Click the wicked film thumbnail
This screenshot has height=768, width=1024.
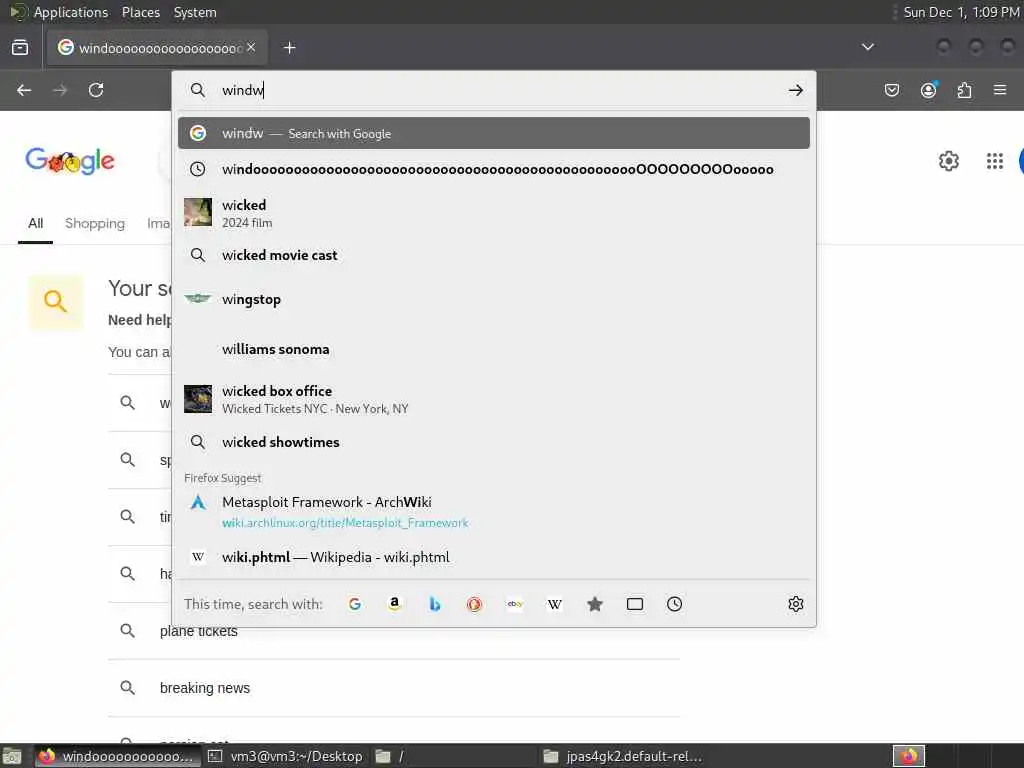coord(198,212)
